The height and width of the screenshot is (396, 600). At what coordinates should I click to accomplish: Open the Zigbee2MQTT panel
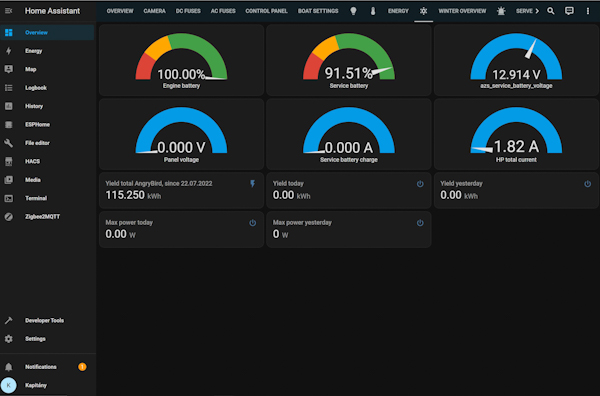[x=47, y=217]
